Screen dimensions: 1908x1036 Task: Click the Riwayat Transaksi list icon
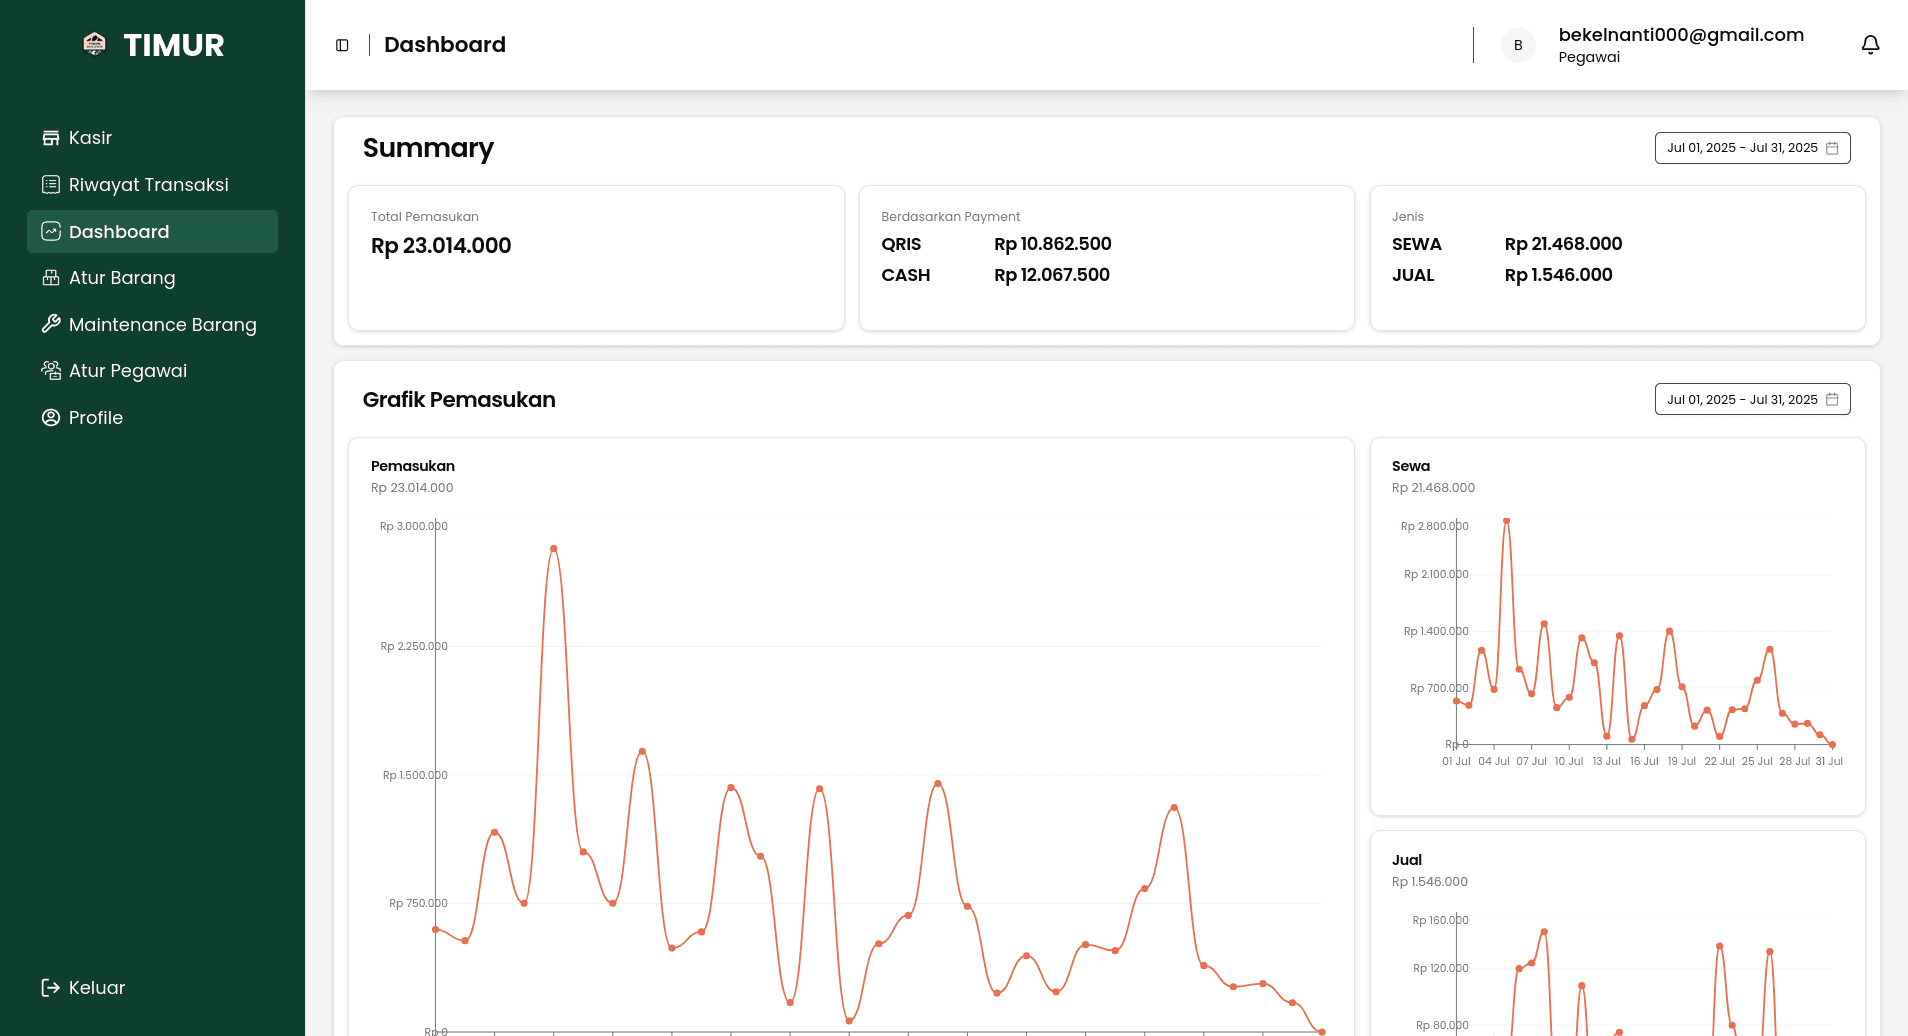pyautogui.click(x=51, y=185)
